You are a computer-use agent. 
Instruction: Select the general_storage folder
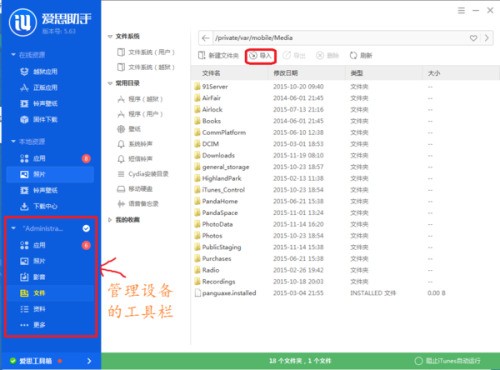coord(222,167)
